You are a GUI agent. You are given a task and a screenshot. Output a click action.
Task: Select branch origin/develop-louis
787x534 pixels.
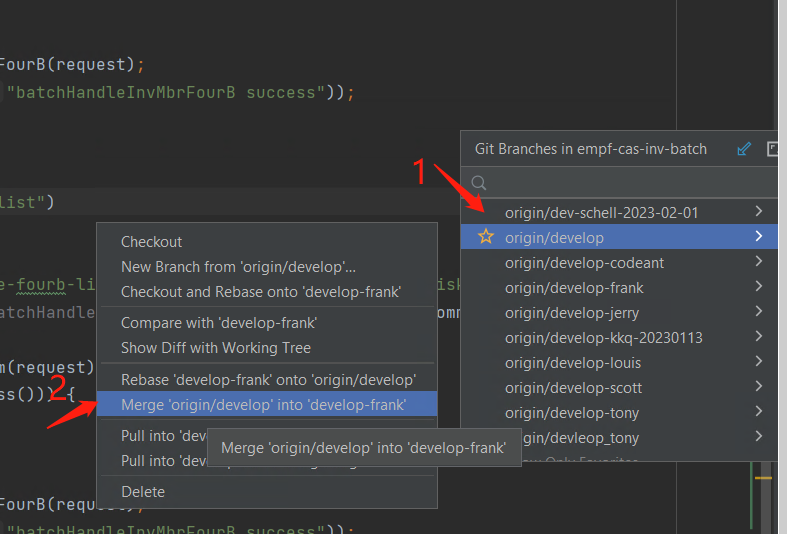point(619,362)
